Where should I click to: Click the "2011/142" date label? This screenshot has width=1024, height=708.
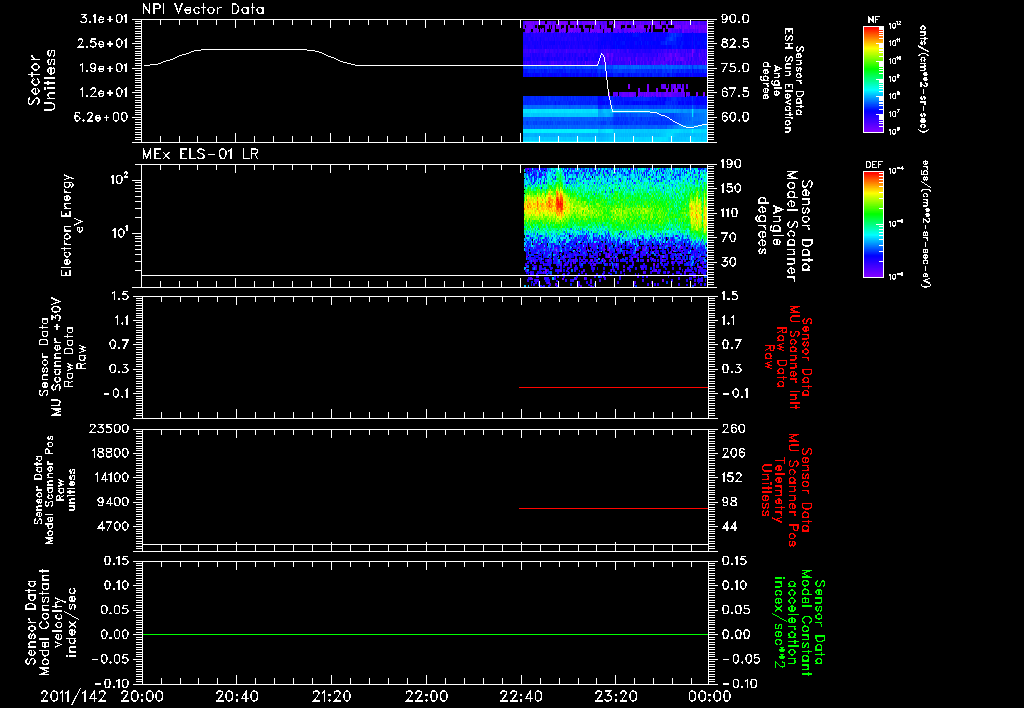pos(73,696)
